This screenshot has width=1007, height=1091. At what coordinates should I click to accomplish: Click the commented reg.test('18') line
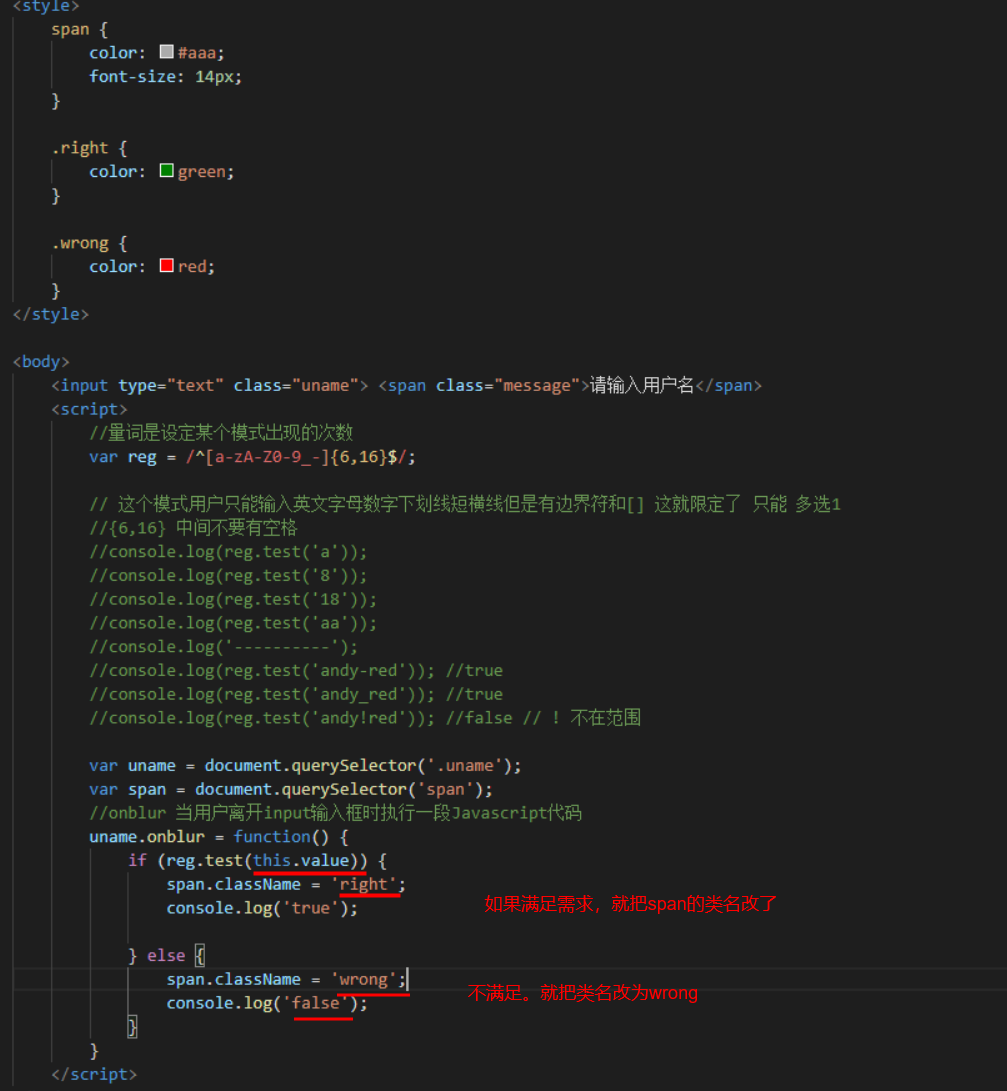click(x=233, y=599)
